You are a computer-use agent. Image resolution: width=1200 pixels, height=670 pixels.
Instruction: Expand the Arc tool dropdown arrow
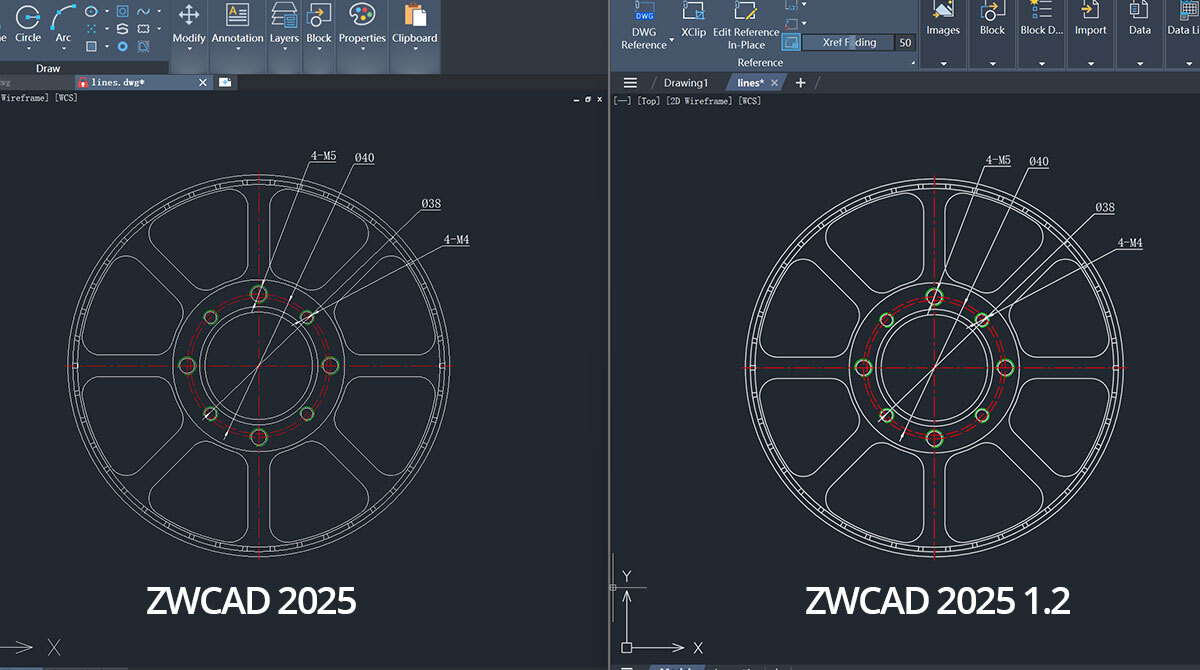click(64, 48)
